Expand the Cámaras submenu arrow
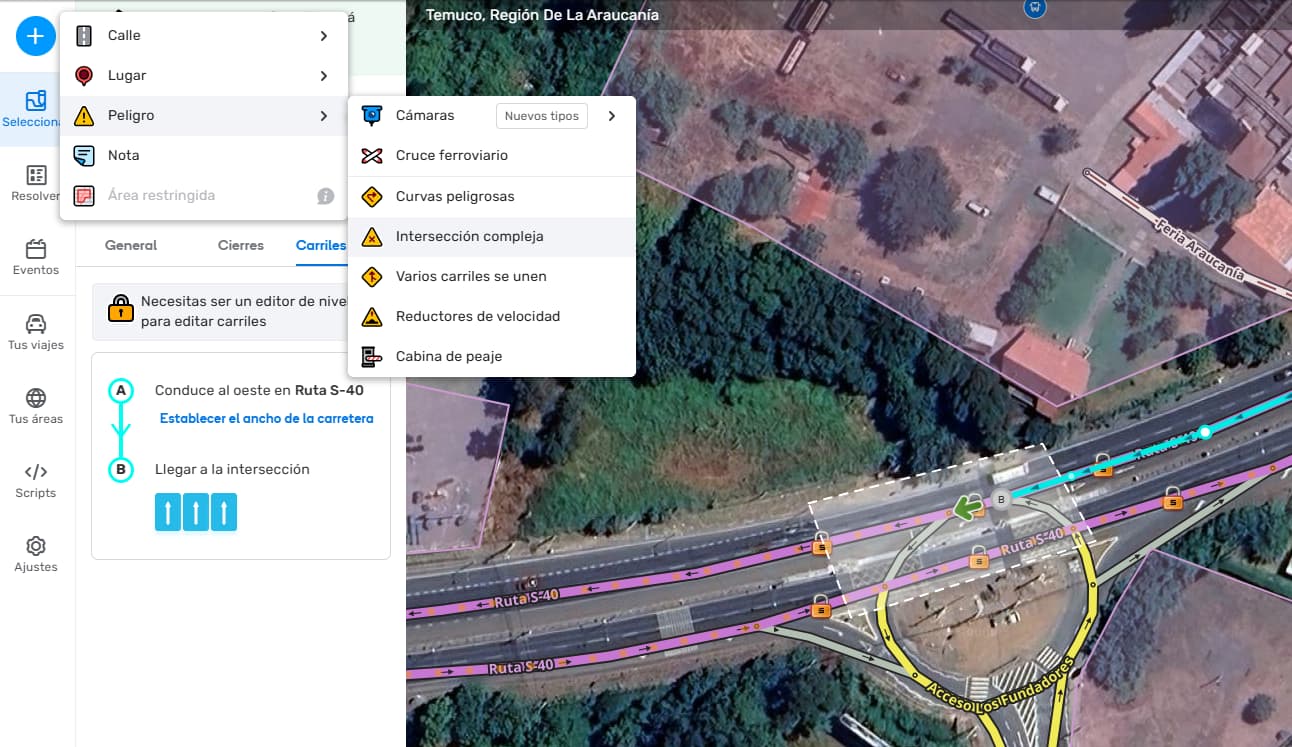The image size is (1292, 747). 611,116
